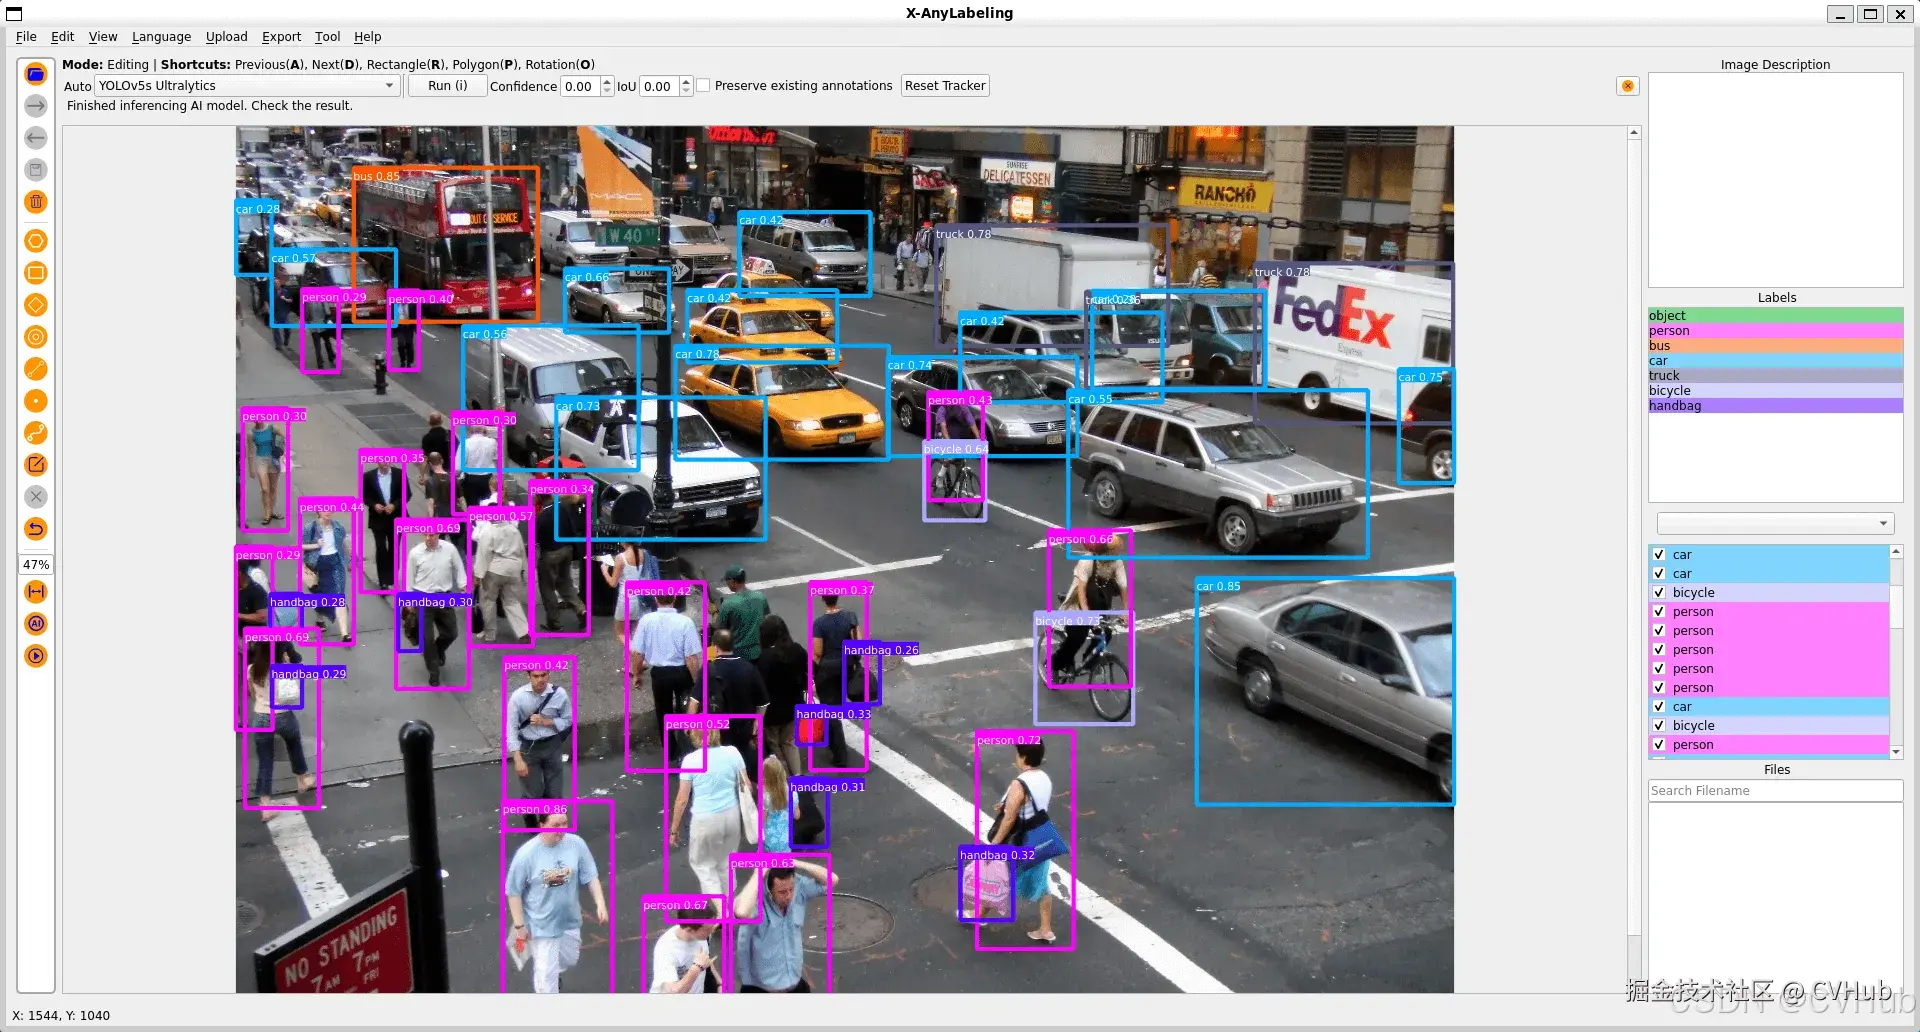Open a file with the folder icon
Screen dimensions: 1920x1032
[36, 73]
